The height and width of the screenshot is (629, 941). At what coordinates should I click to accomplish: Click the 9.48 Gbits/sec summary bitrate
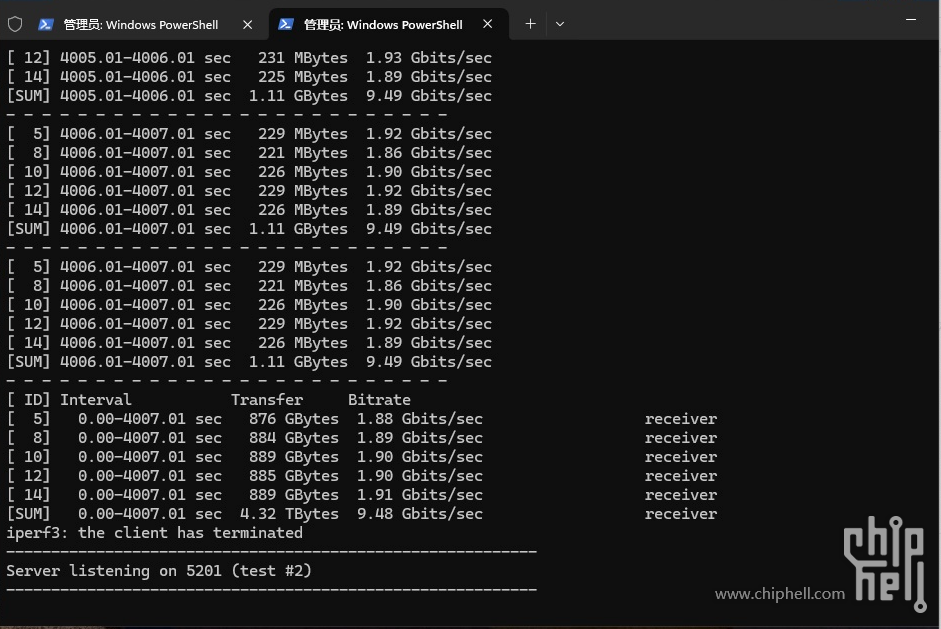tap(419, 514)
